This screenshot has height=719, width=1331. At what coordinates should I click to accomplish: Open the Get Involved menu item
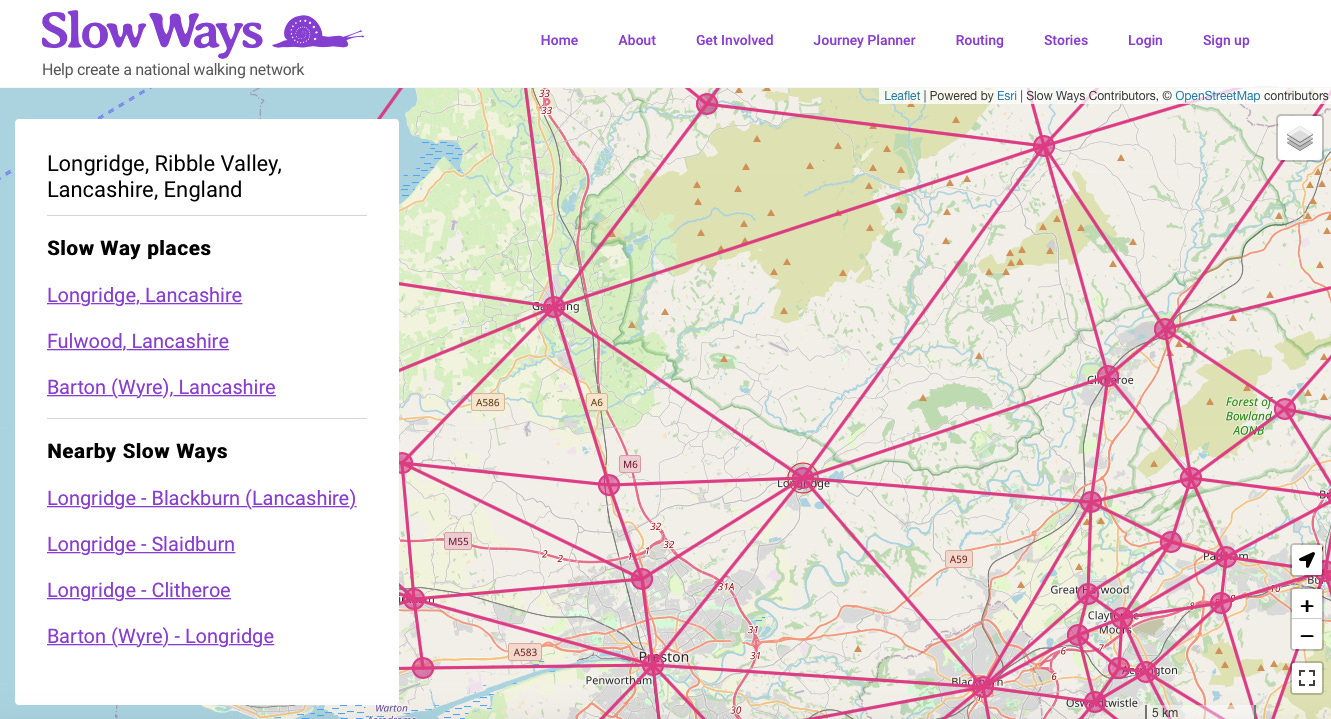coord(735,40)
